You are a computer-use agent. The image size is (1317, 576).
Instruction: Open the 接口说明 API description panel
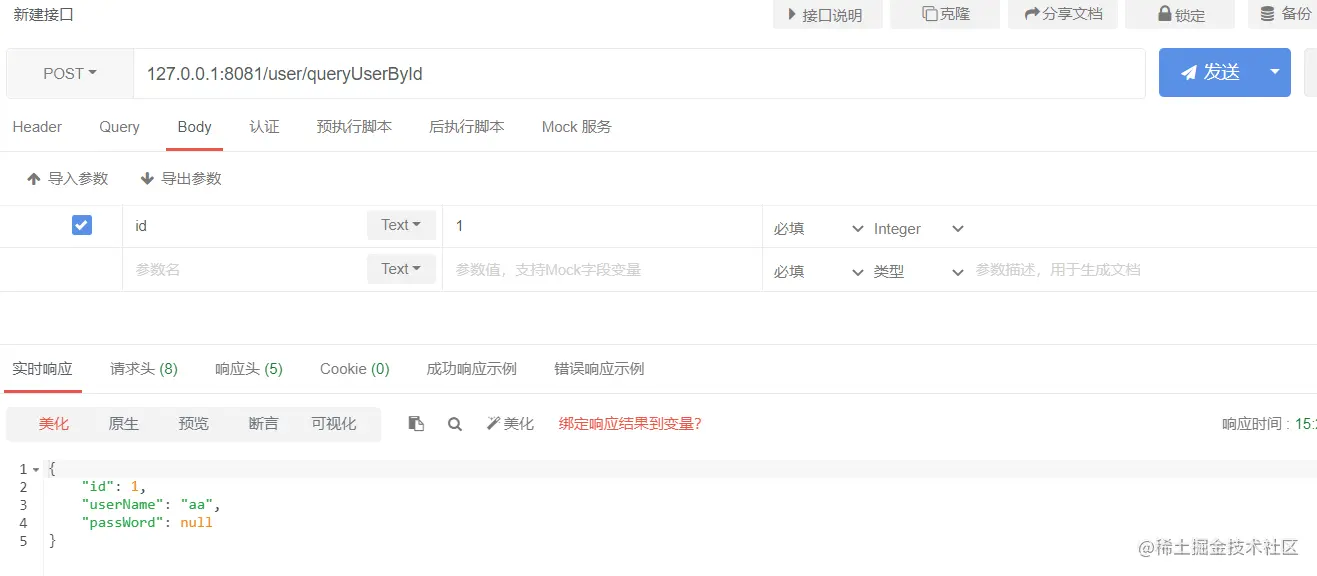tap(827, 14)
